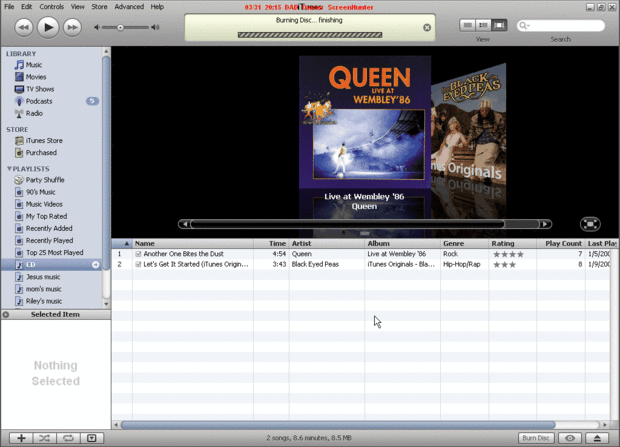Screen dimensions: 620x447
Task: Switch to grouped album view icon
Action: tap(483, 25)
